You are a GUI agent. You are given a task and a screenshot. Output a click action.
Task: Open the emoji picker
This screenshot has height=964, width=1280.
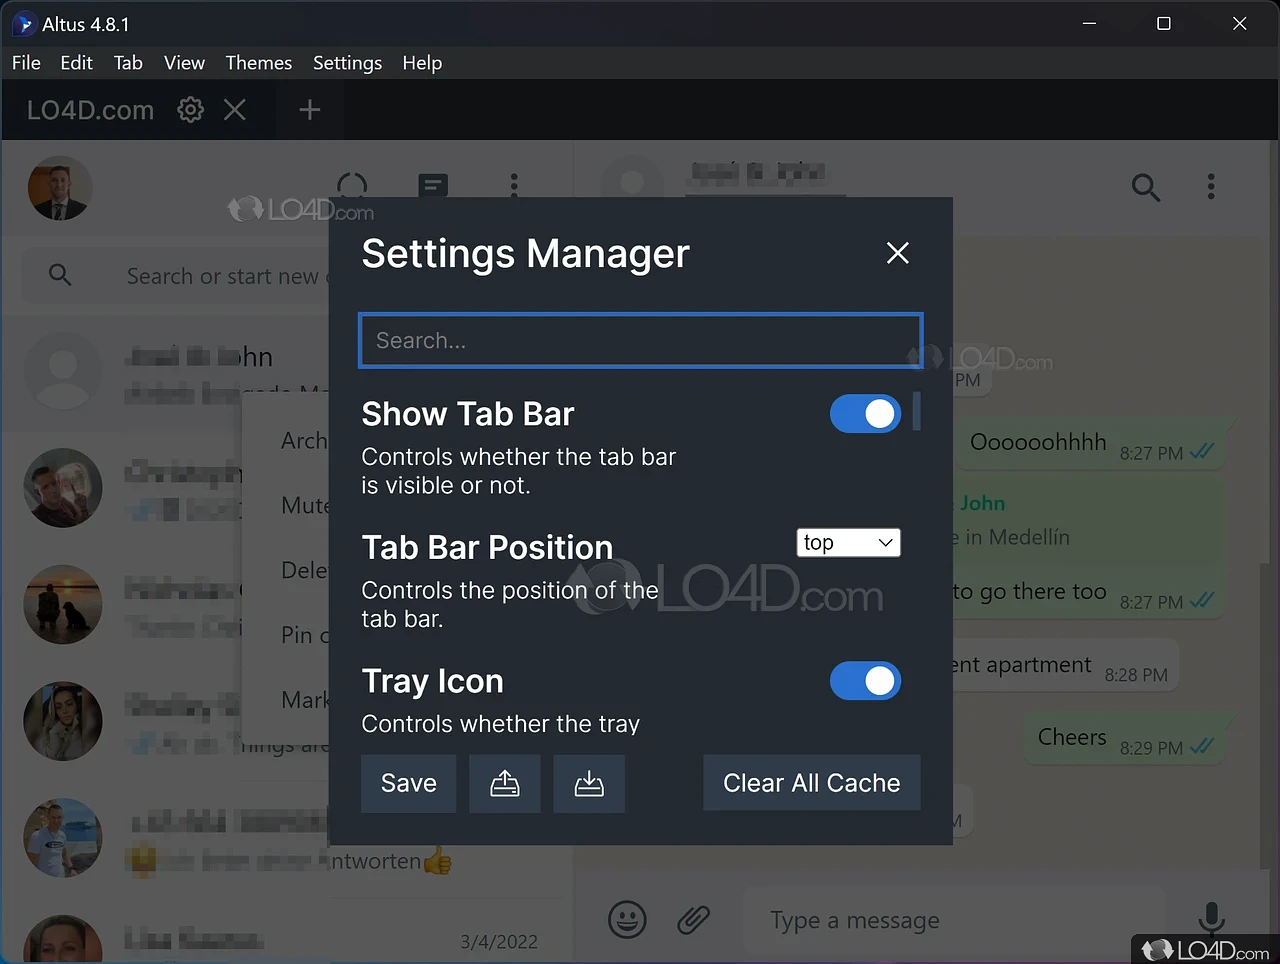tap(628, 920)
